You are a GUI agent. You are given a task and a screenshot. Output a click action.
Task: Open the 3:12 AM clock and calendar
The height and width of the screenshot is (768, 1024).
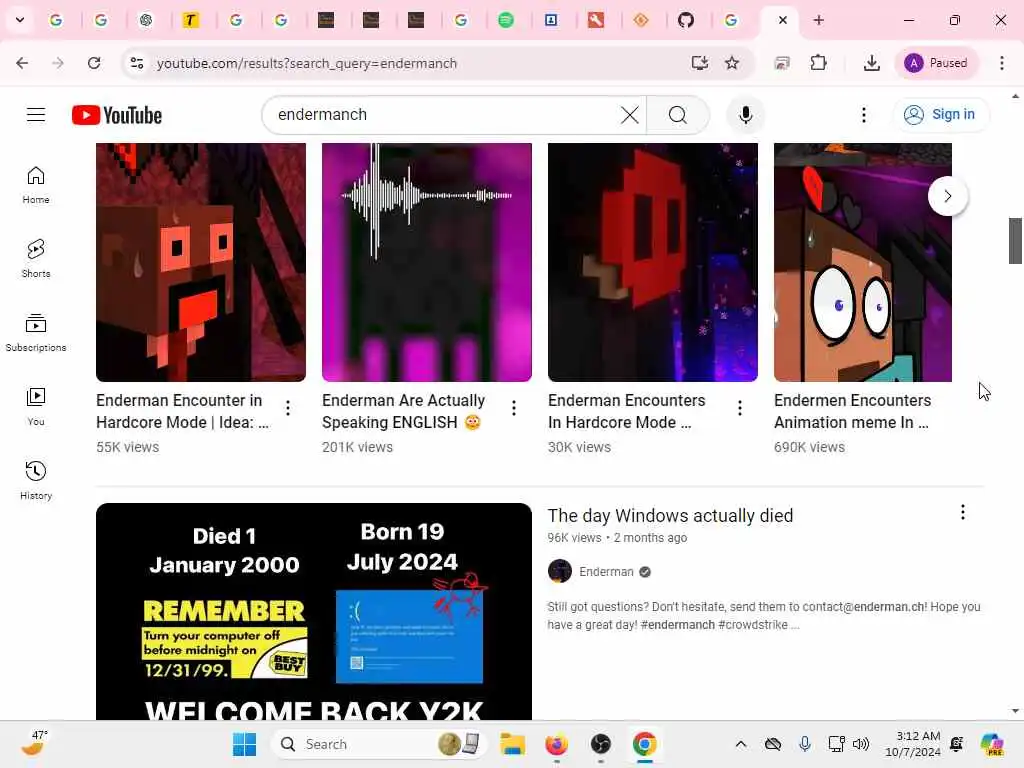pos(912,744)
